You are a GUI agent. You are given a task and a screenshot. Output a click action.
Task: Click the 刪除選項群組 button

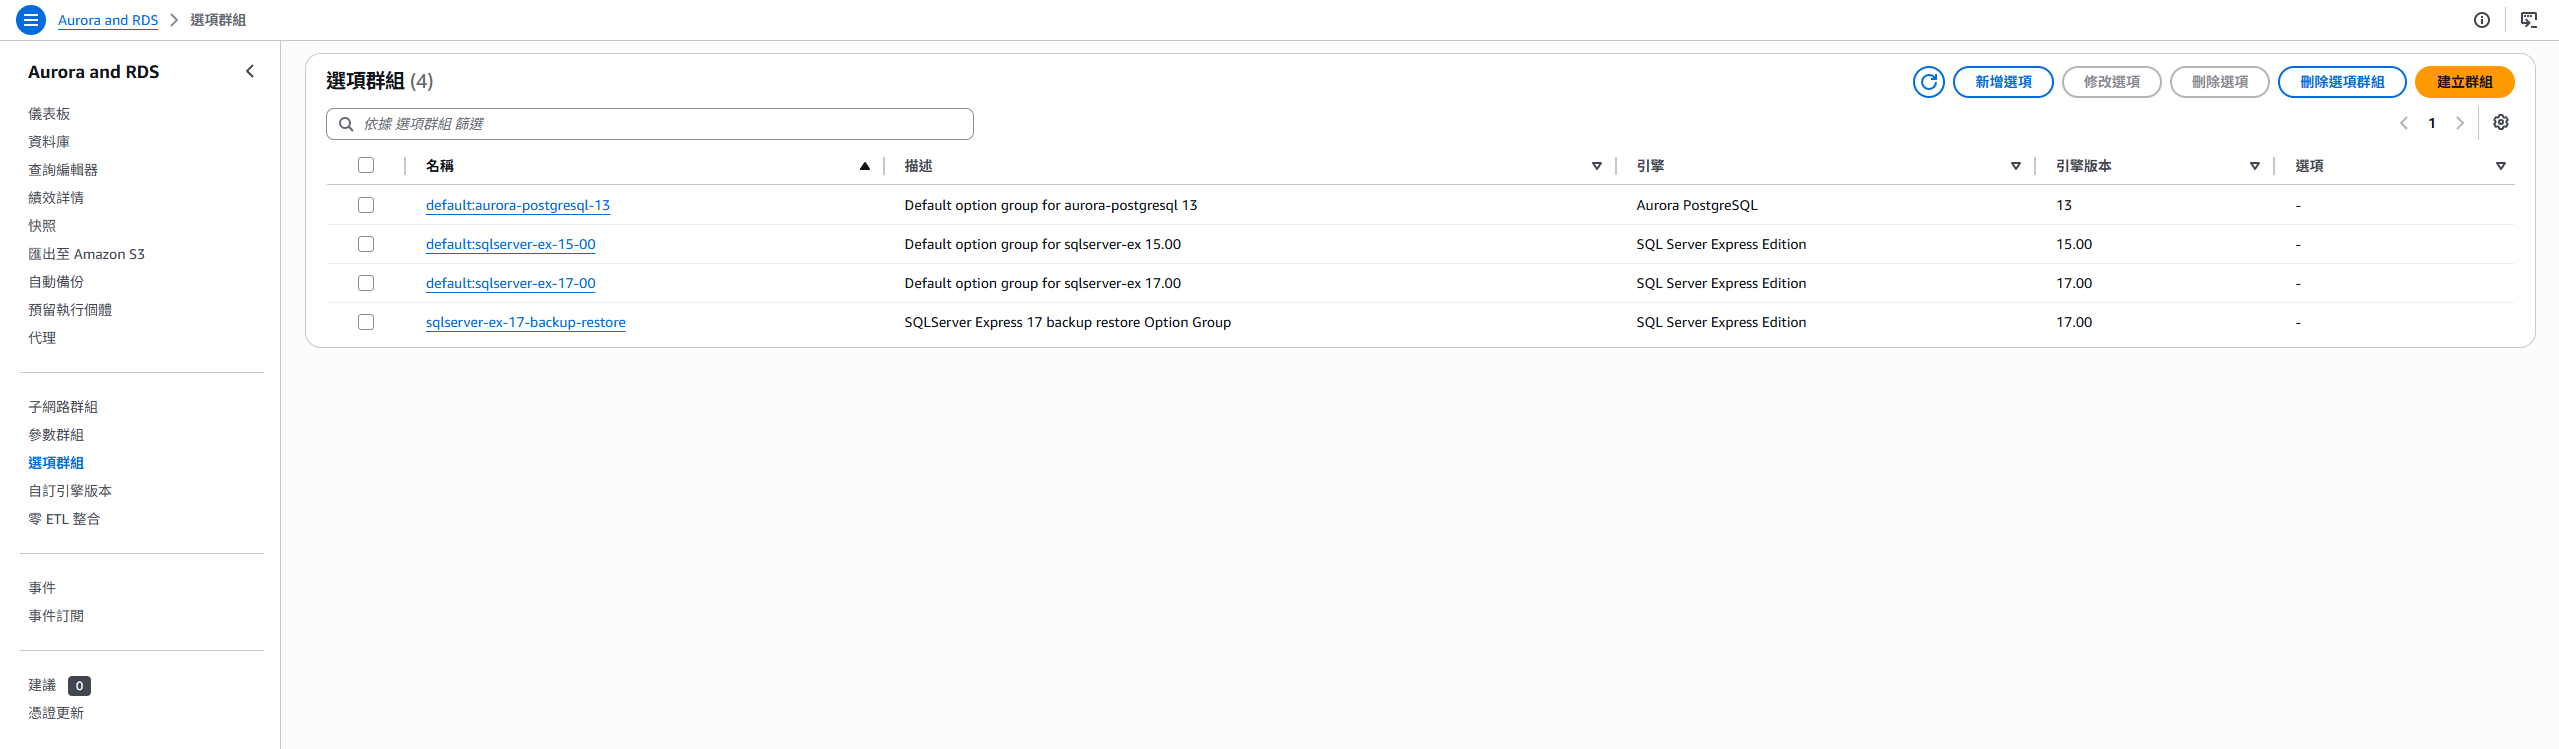pos(2342,82)
